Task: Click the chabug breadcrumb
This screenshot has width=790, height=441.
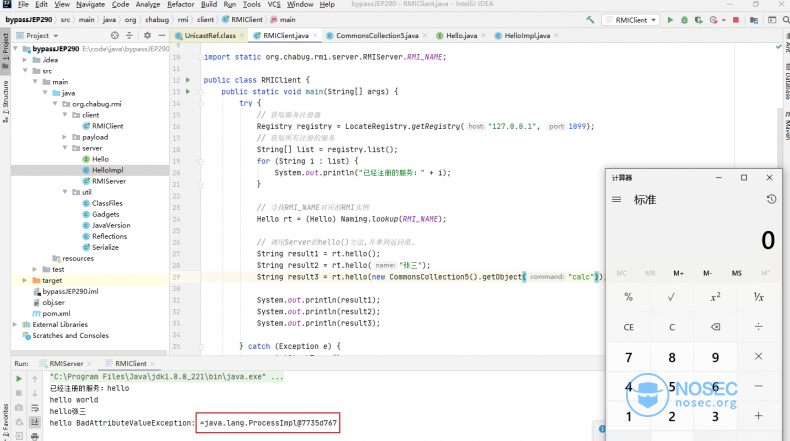Action: coord(157,20)
